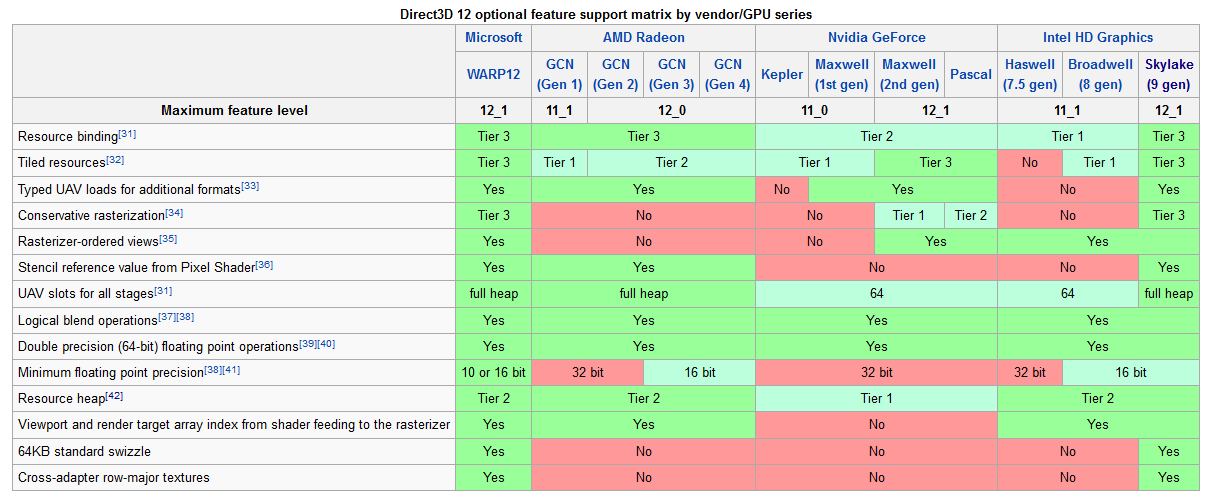Image resolution: width=1218 pixels, height=502 pixels.
Task: Select 'Tier 2' Conservative rasterization cell under Pascal
Action: (971, 215)
